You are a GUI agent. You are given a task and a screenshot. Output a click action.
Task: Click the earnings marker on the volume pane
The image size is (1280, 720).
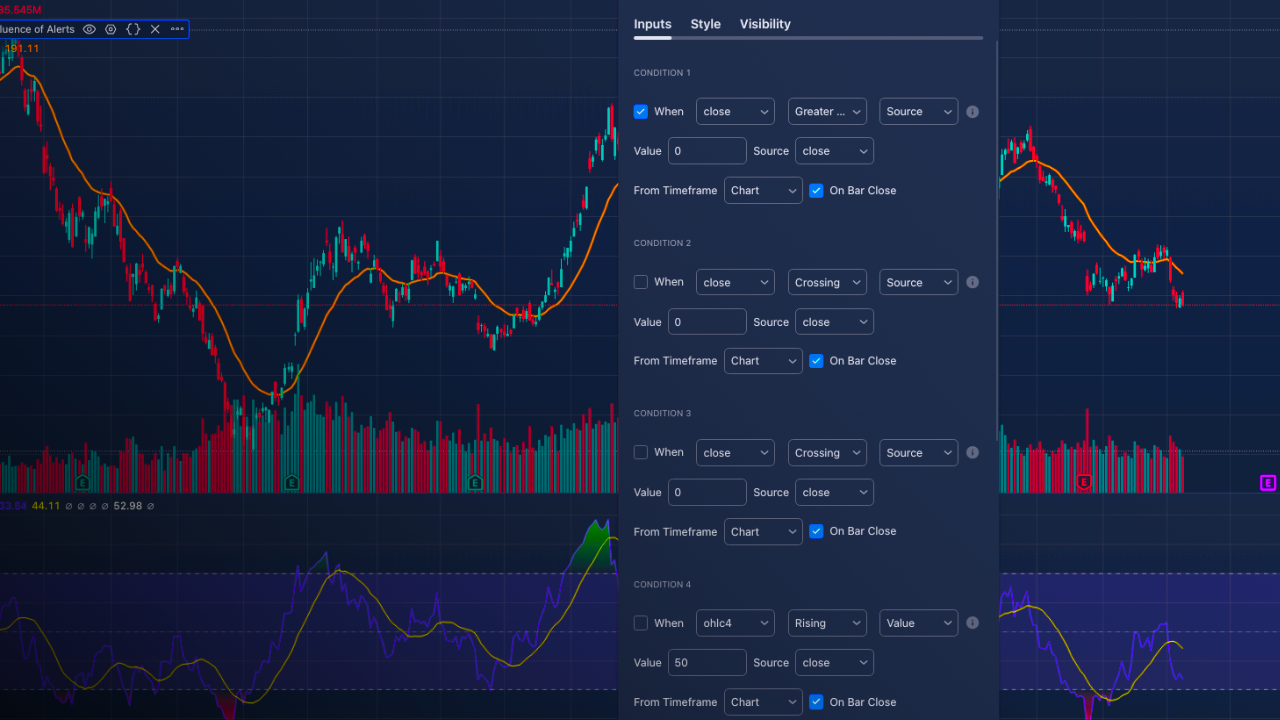tap(290, 482)
